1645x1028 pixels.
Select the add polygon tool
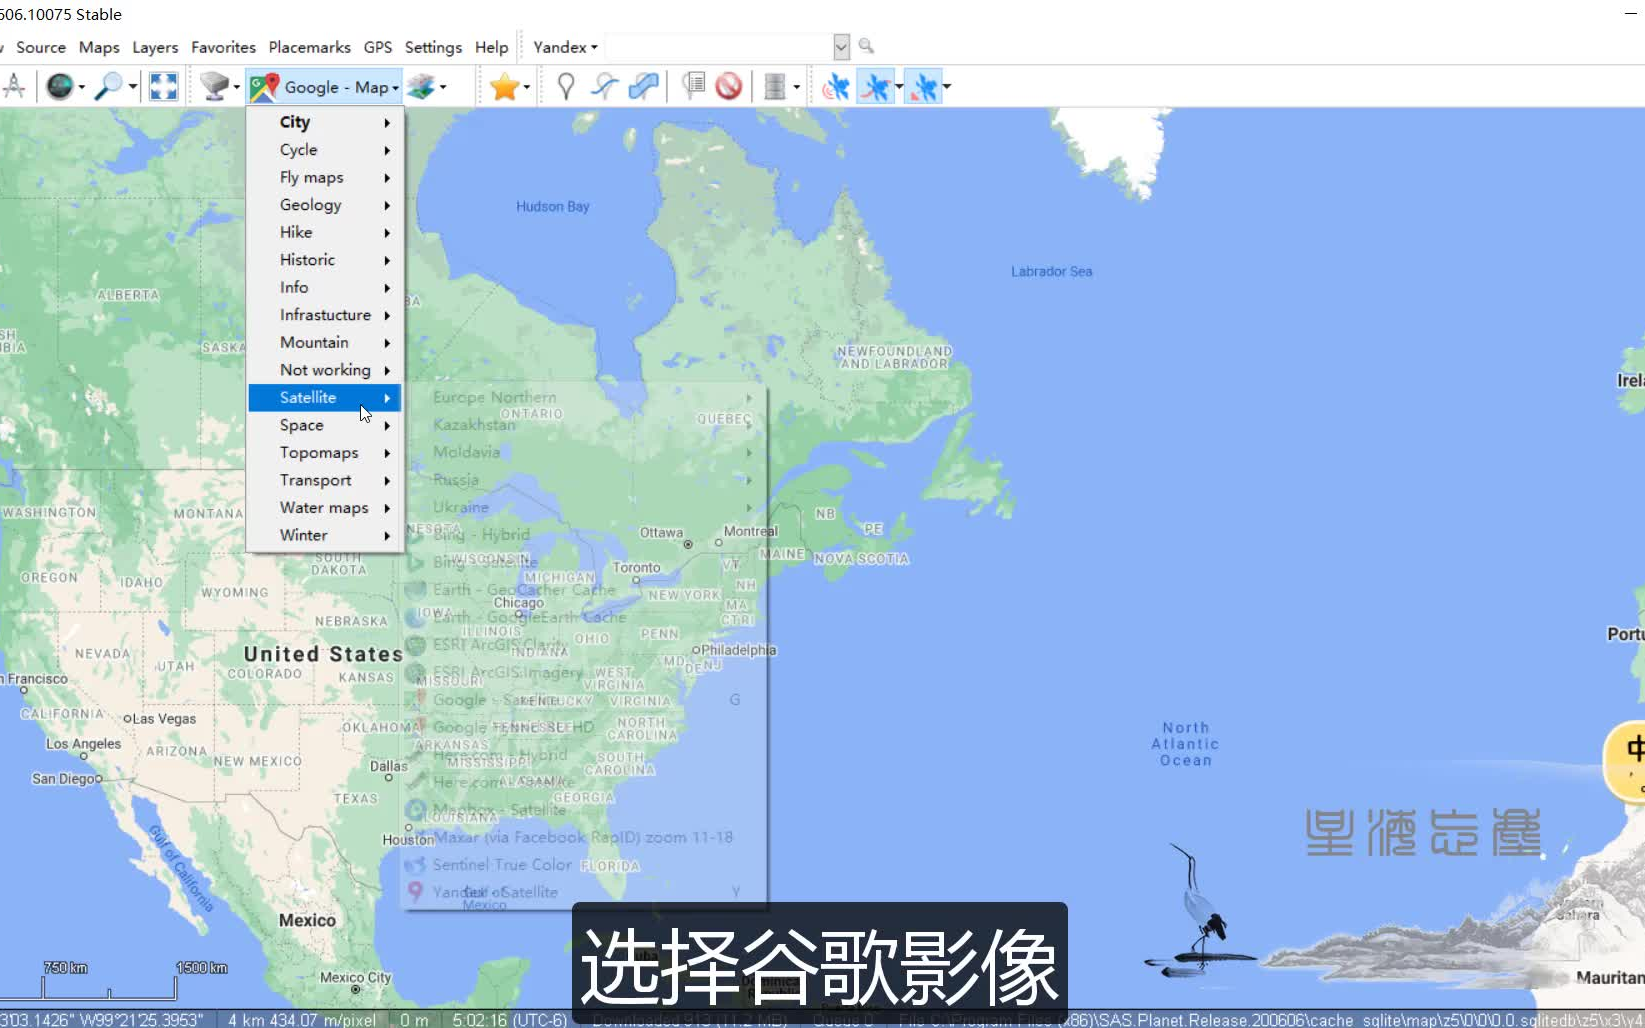tap(643, 87)
